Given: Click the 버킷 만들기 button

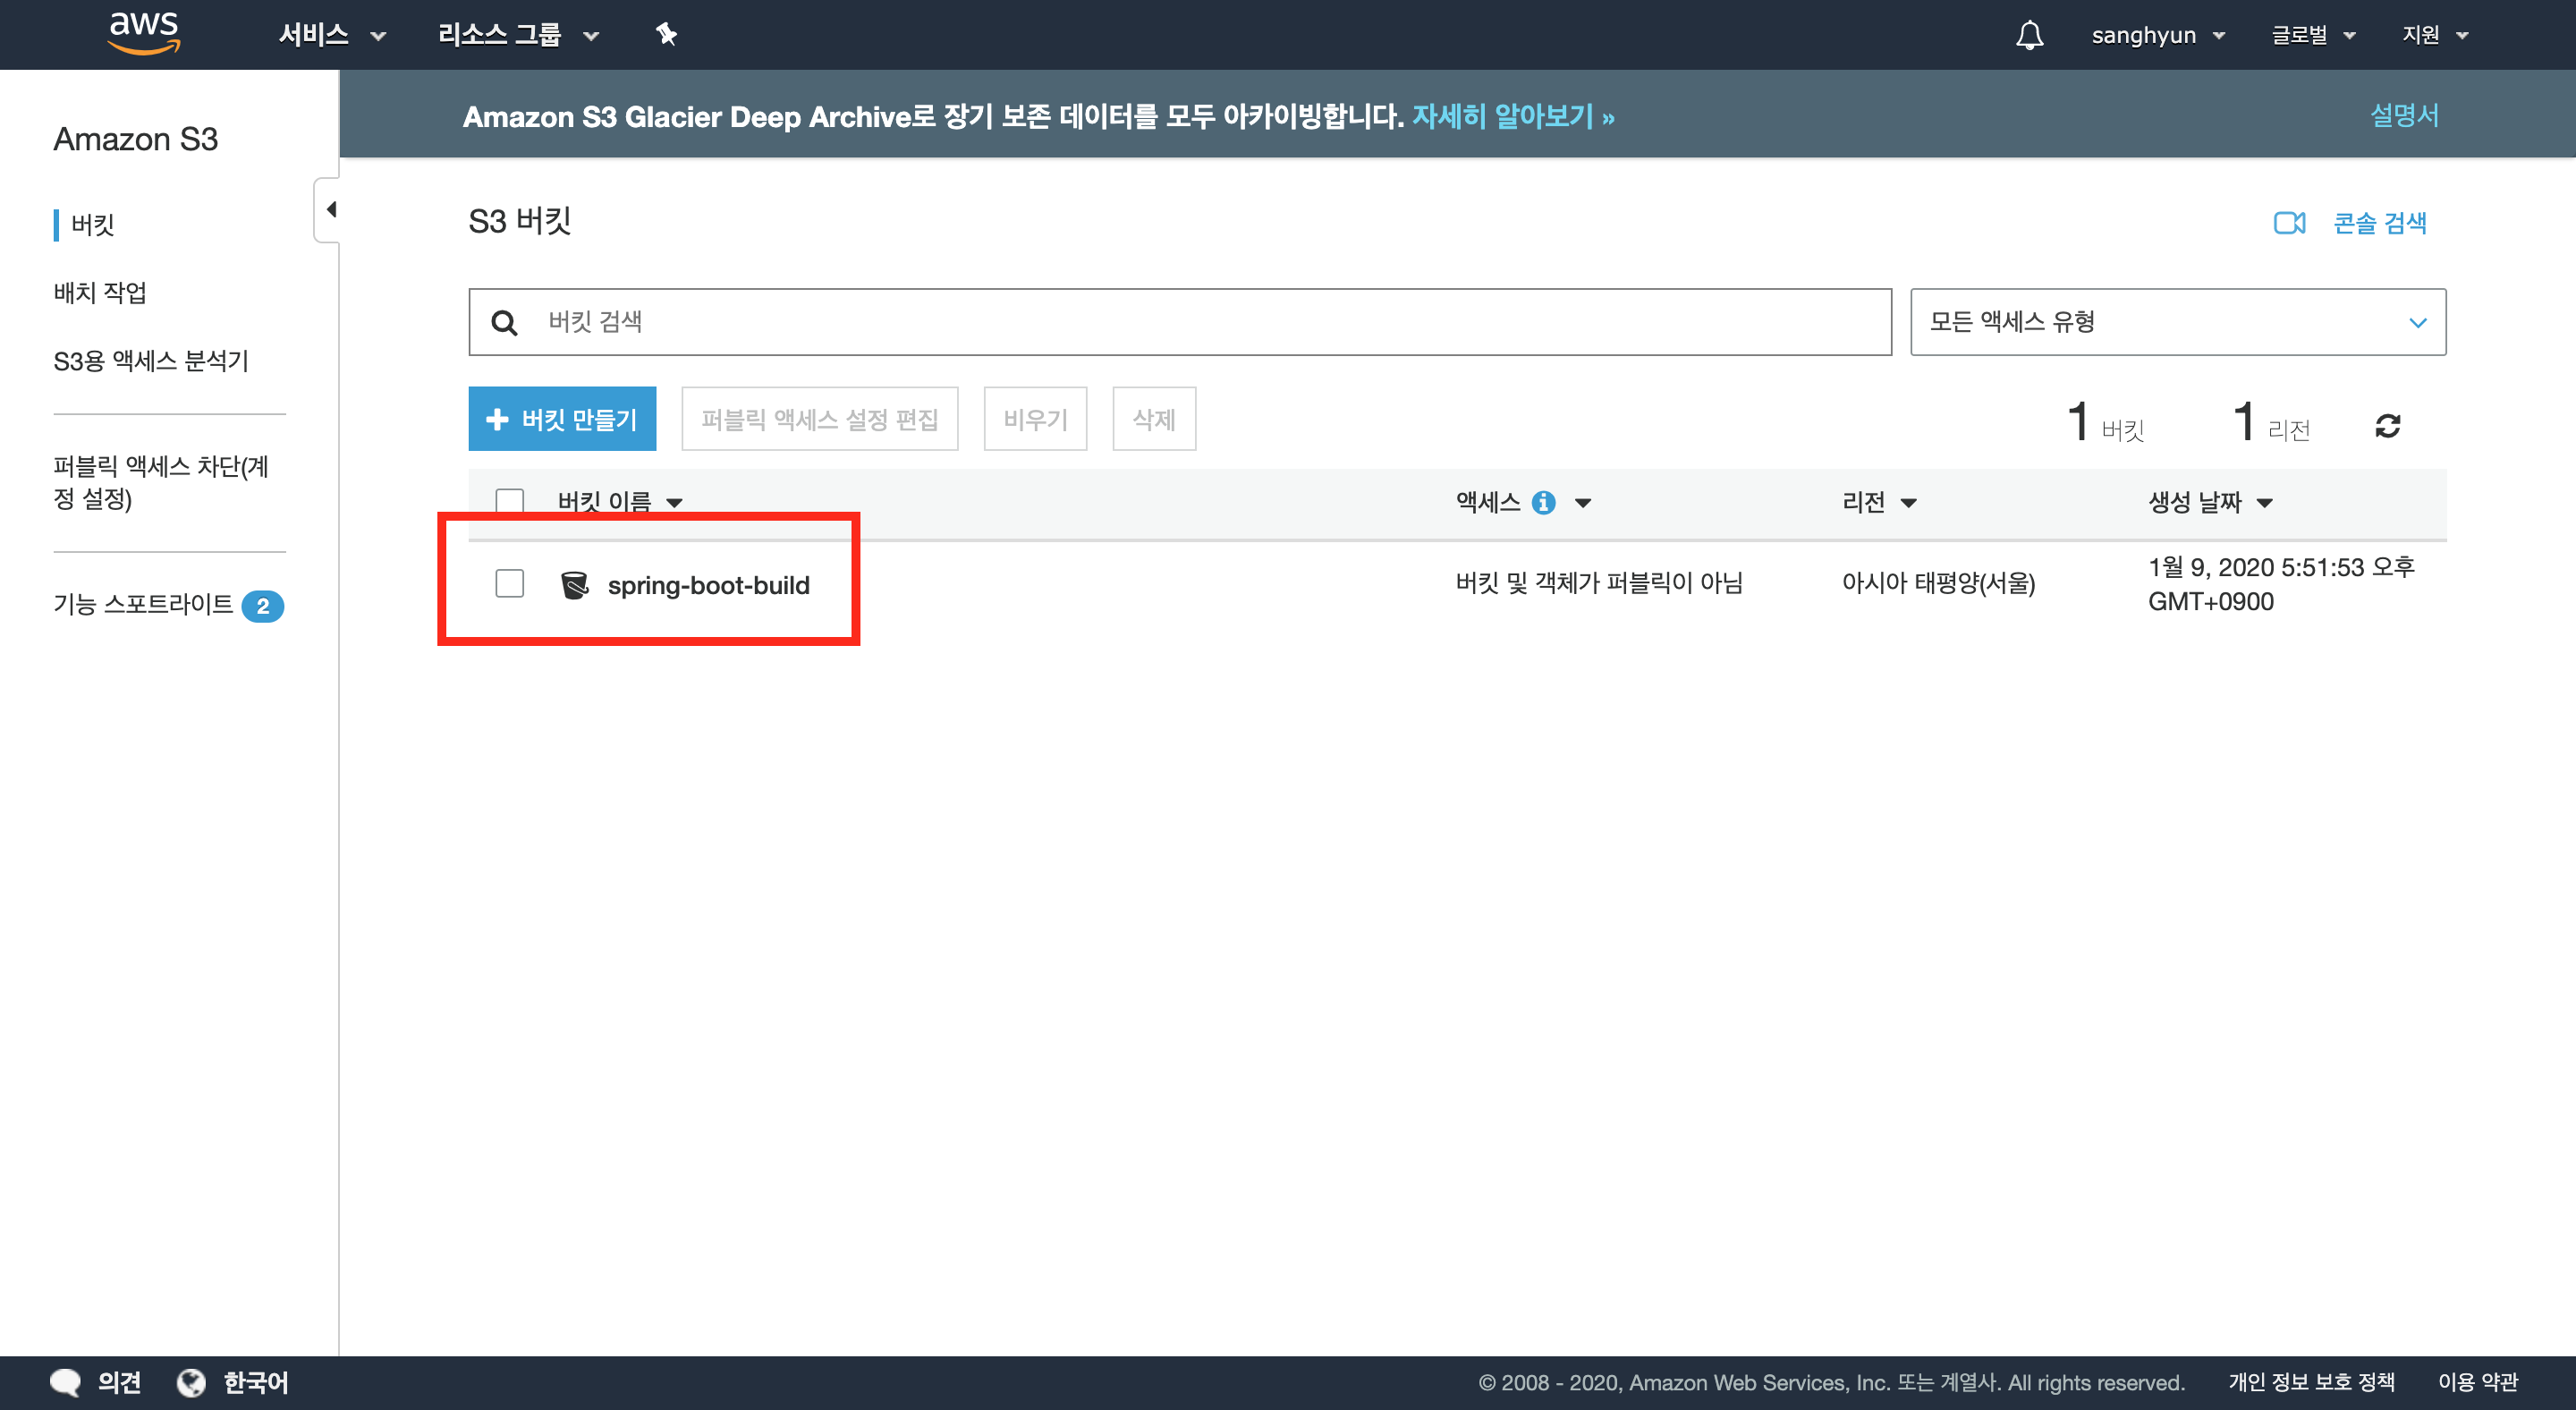Looking at the screenshot, I should [x=562, y=419].
